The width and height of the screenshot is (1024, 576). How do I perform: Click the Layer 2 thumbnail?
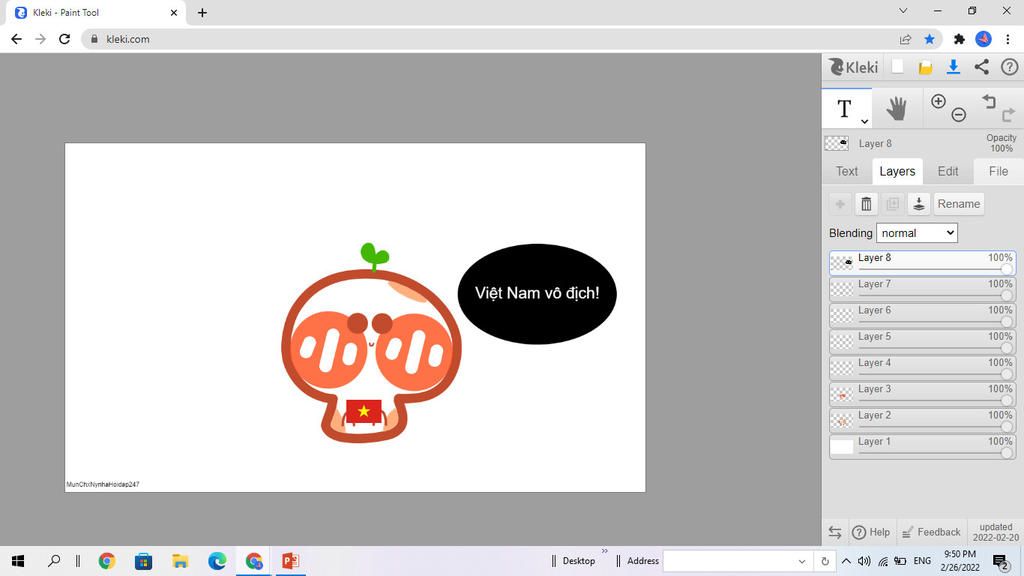coord(842,420)
